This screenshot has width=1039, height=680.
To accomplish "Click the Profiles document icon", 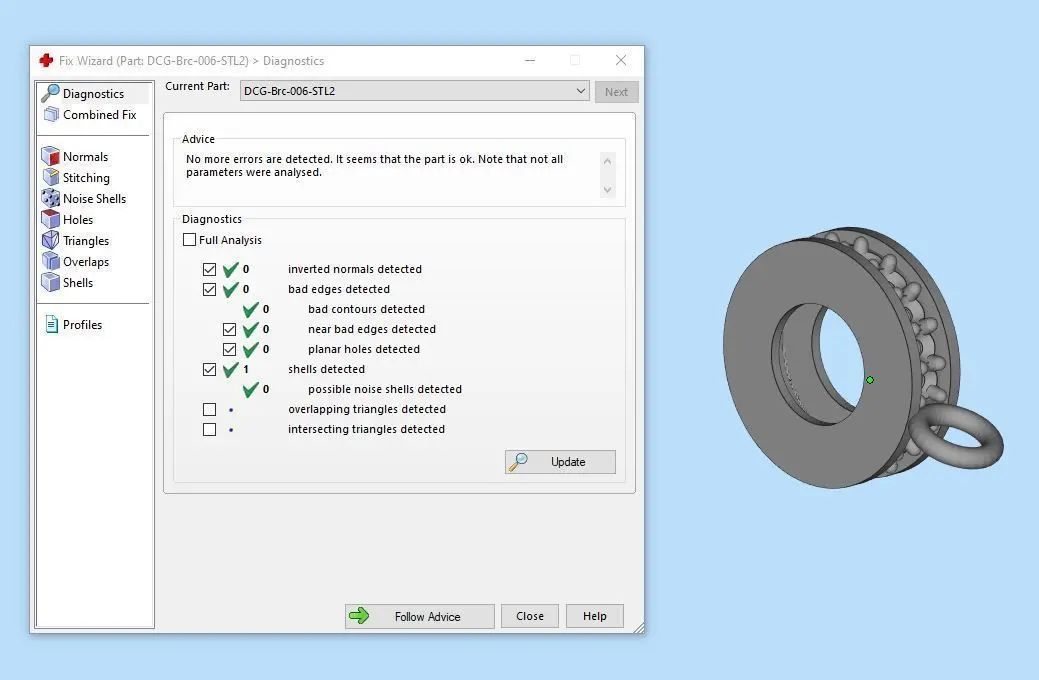I will [51, 324].
